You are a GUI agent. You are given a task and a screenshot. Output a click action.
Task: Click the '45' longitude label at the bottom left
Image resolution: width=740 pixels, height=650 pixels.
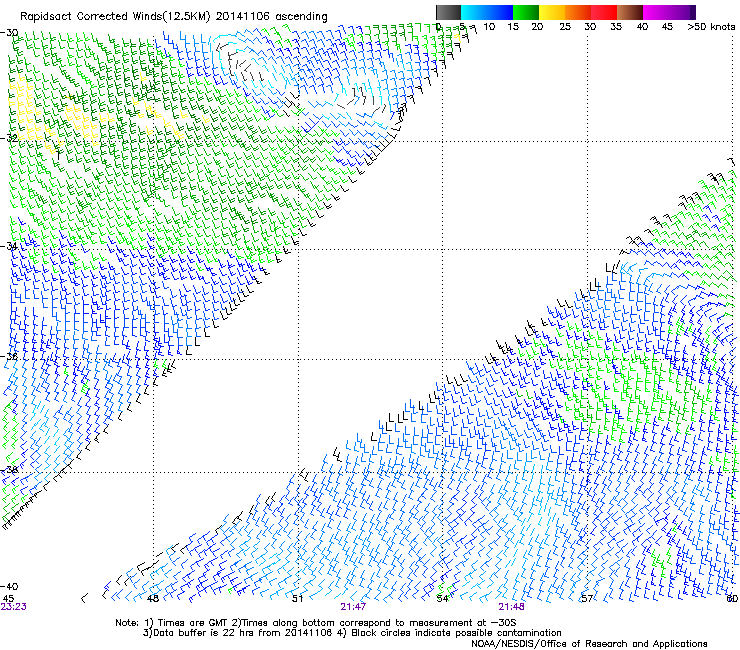8,599
